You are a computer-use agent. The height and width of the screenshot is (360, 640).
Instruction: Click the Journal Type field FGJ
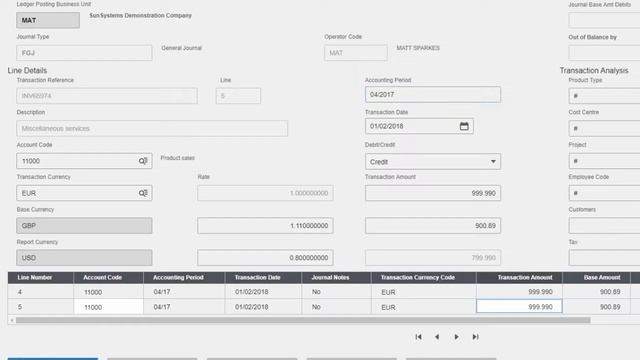point(84,53)
